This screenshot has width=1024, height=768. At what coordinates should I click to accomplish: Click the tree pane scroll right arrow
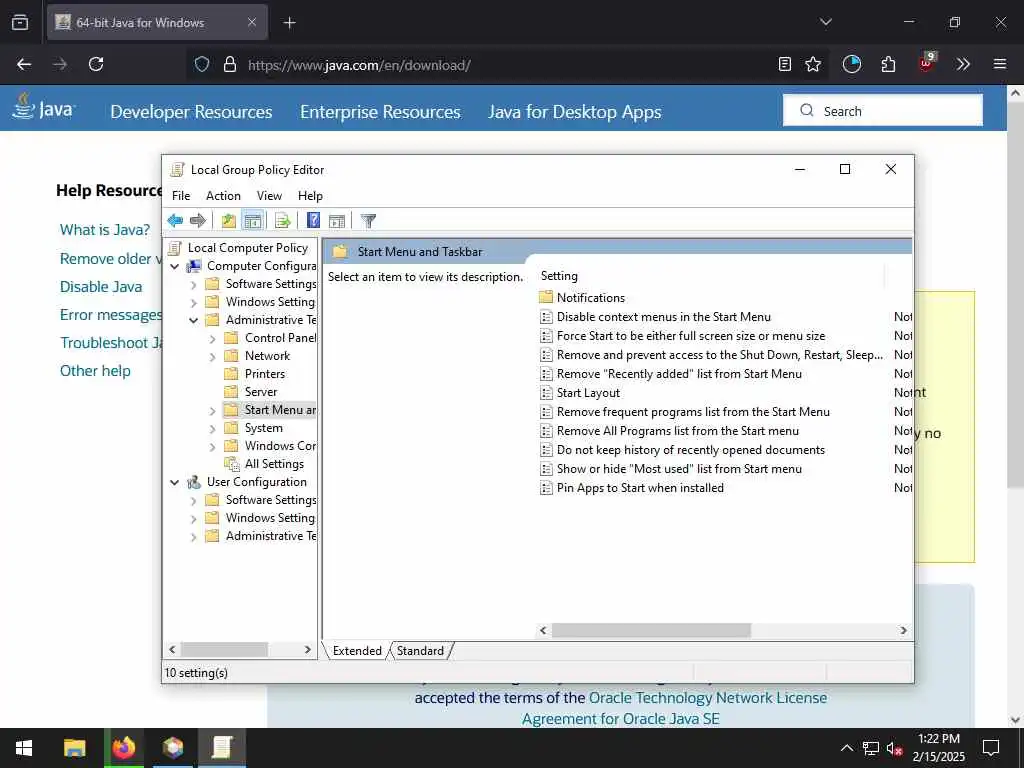[x=308, y=650]
